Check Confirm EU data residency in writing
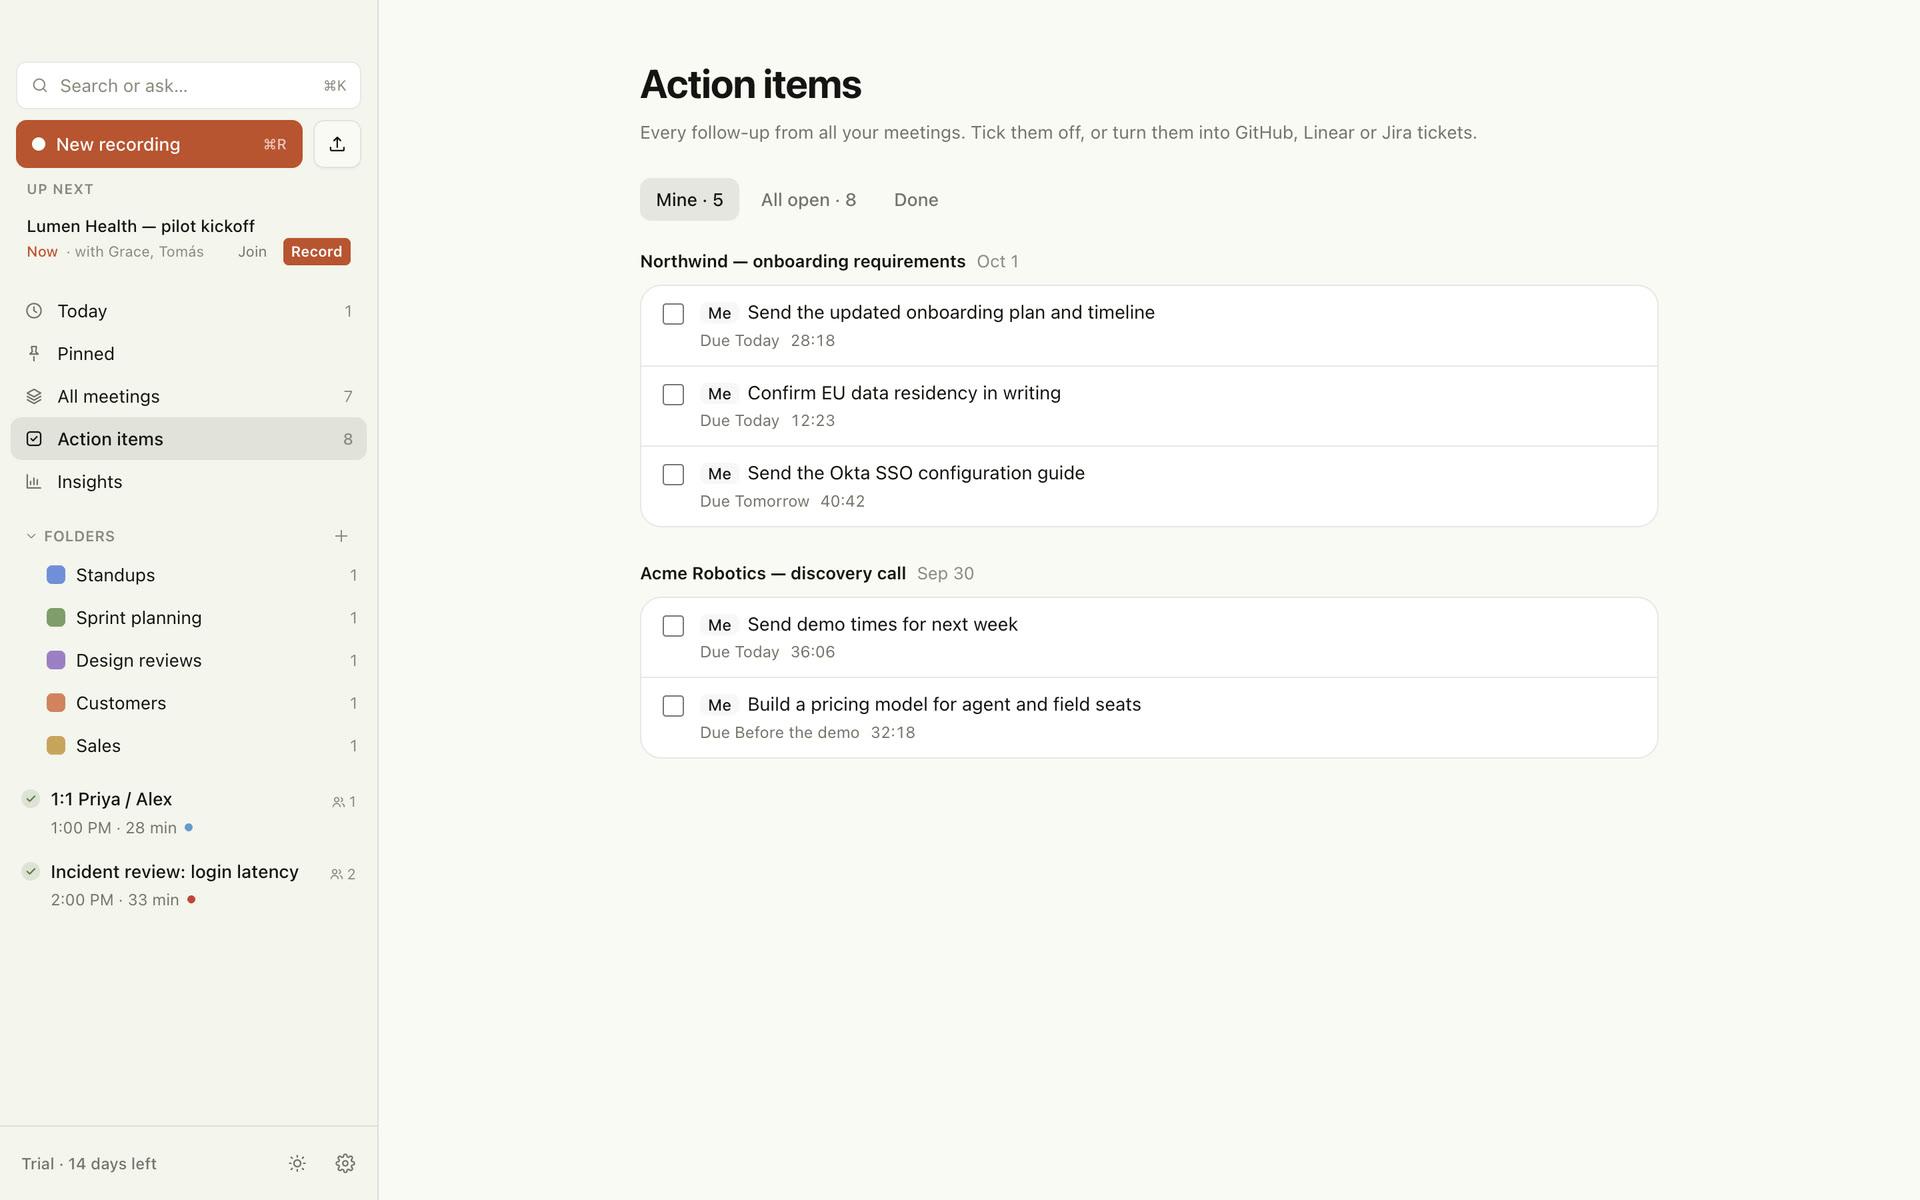 coord(673,395)
